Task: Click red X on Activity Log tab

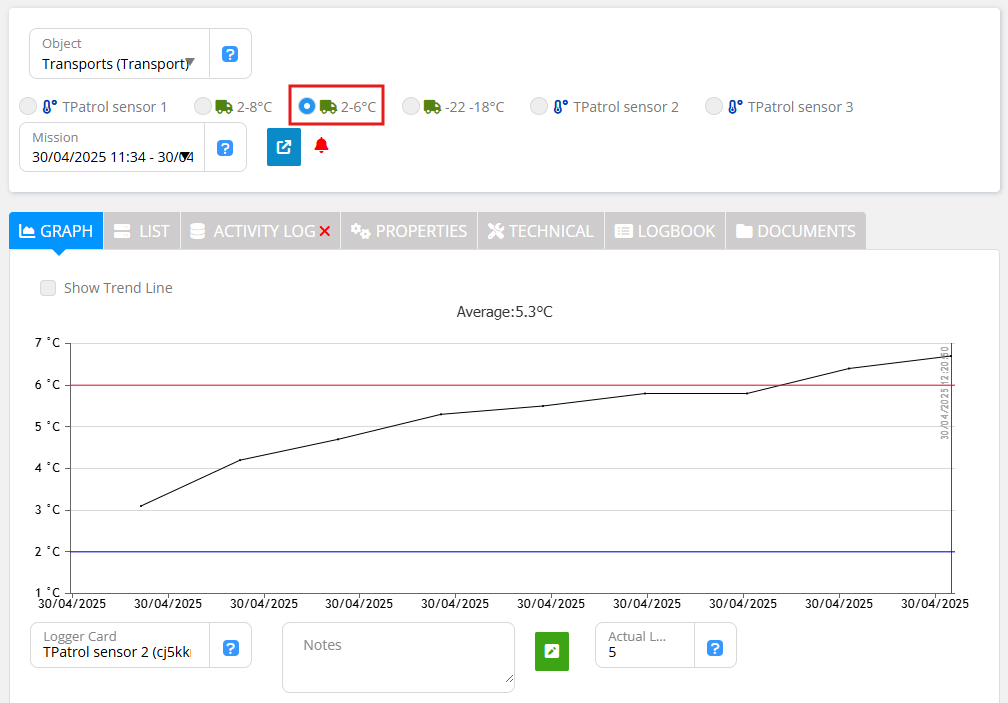Action: 324,232
